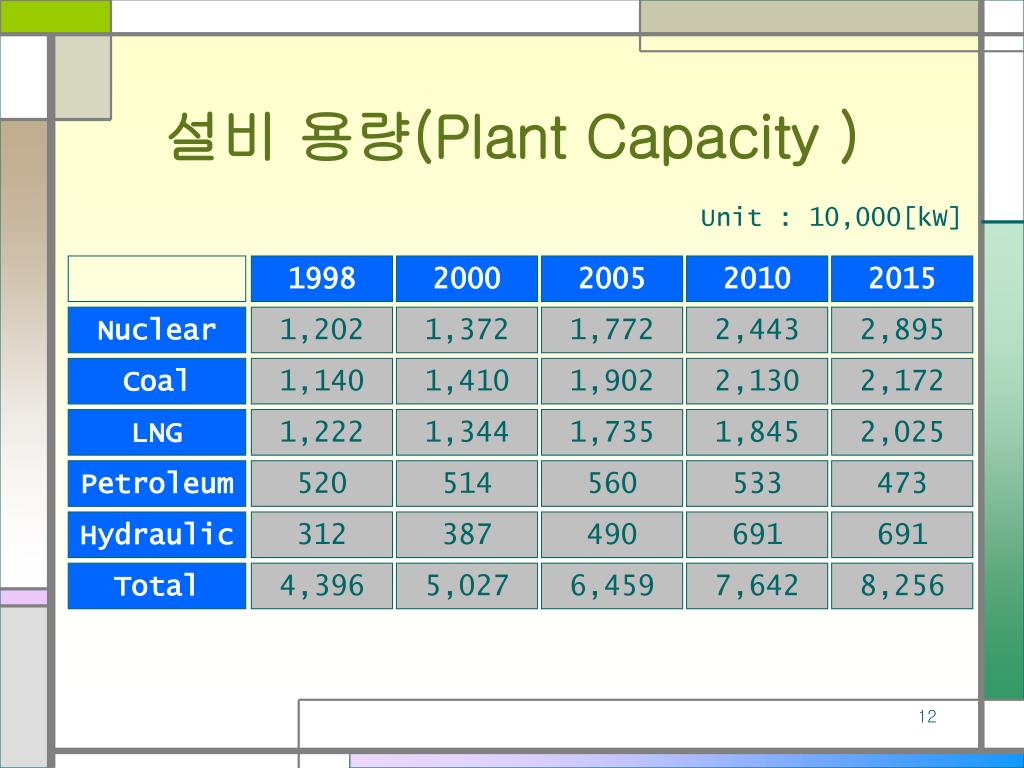Select LNG 2005 value 1,735
The width and height of the screenshot is (1024, 768).
612,432
